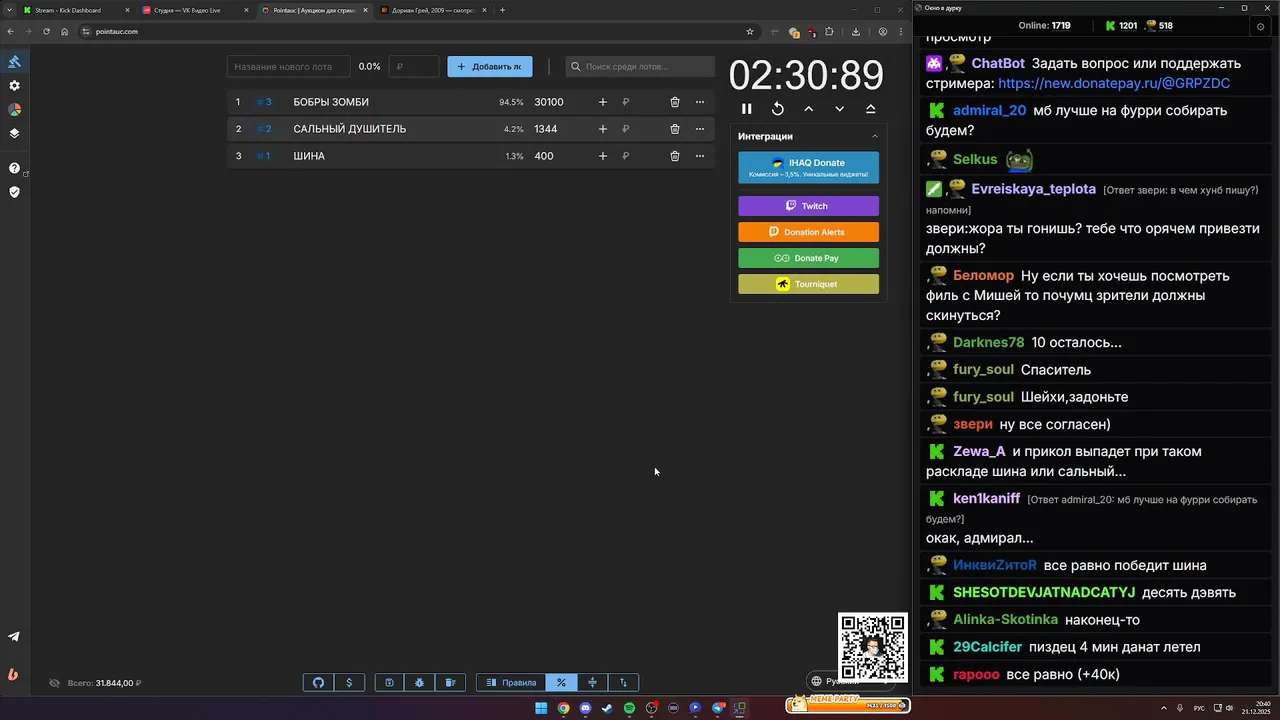
Task: Connect the Donate Pay integration
Action: [x=808, y=258]
